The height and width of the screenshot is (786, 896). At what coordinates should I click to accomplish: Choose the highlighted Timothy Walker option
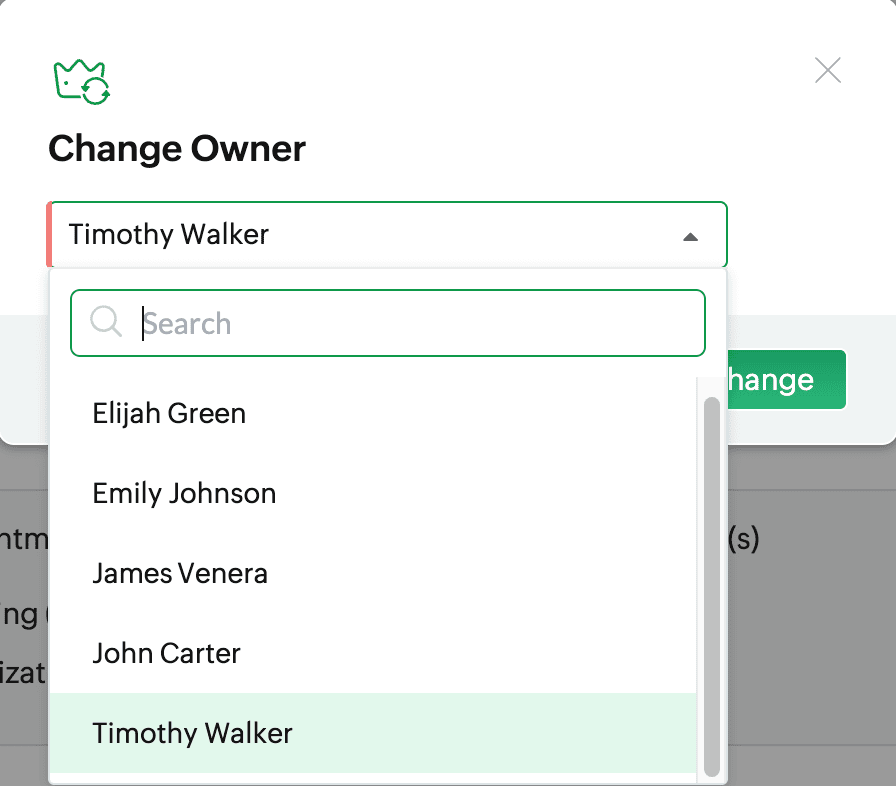(x=192, y=733)
